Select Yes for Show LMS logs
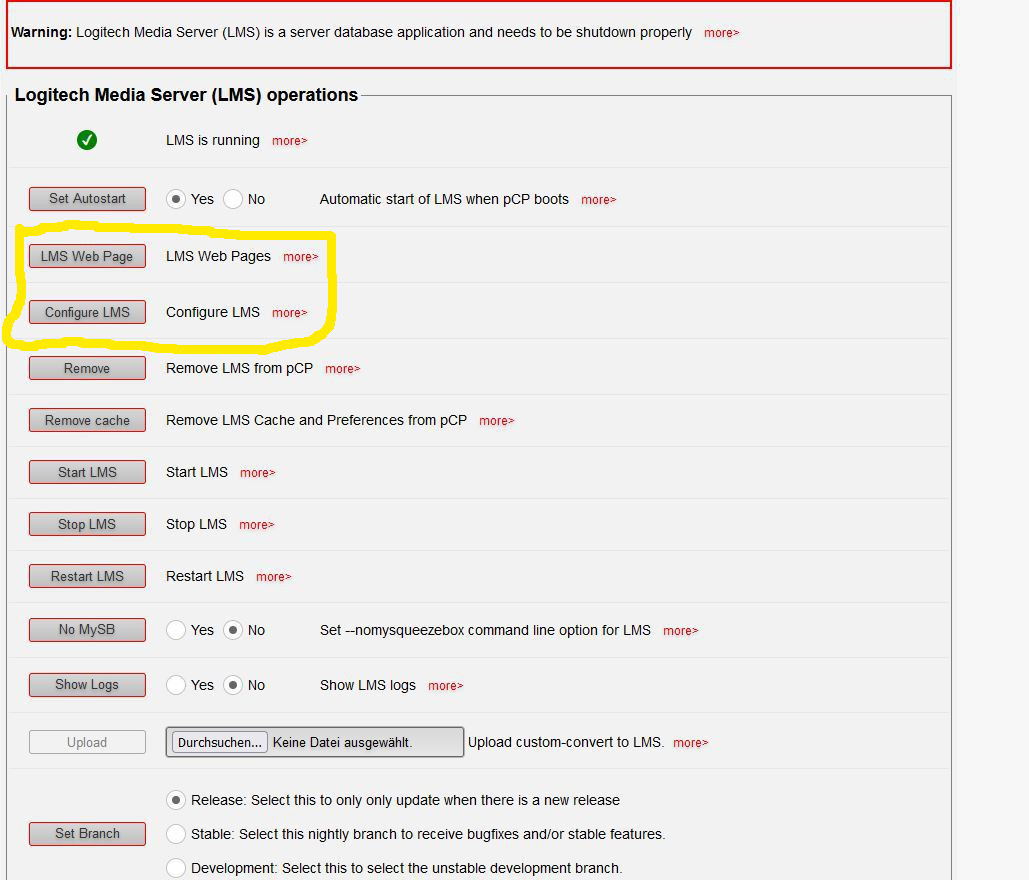The image size is (1029, 880). tap(176, 685)
